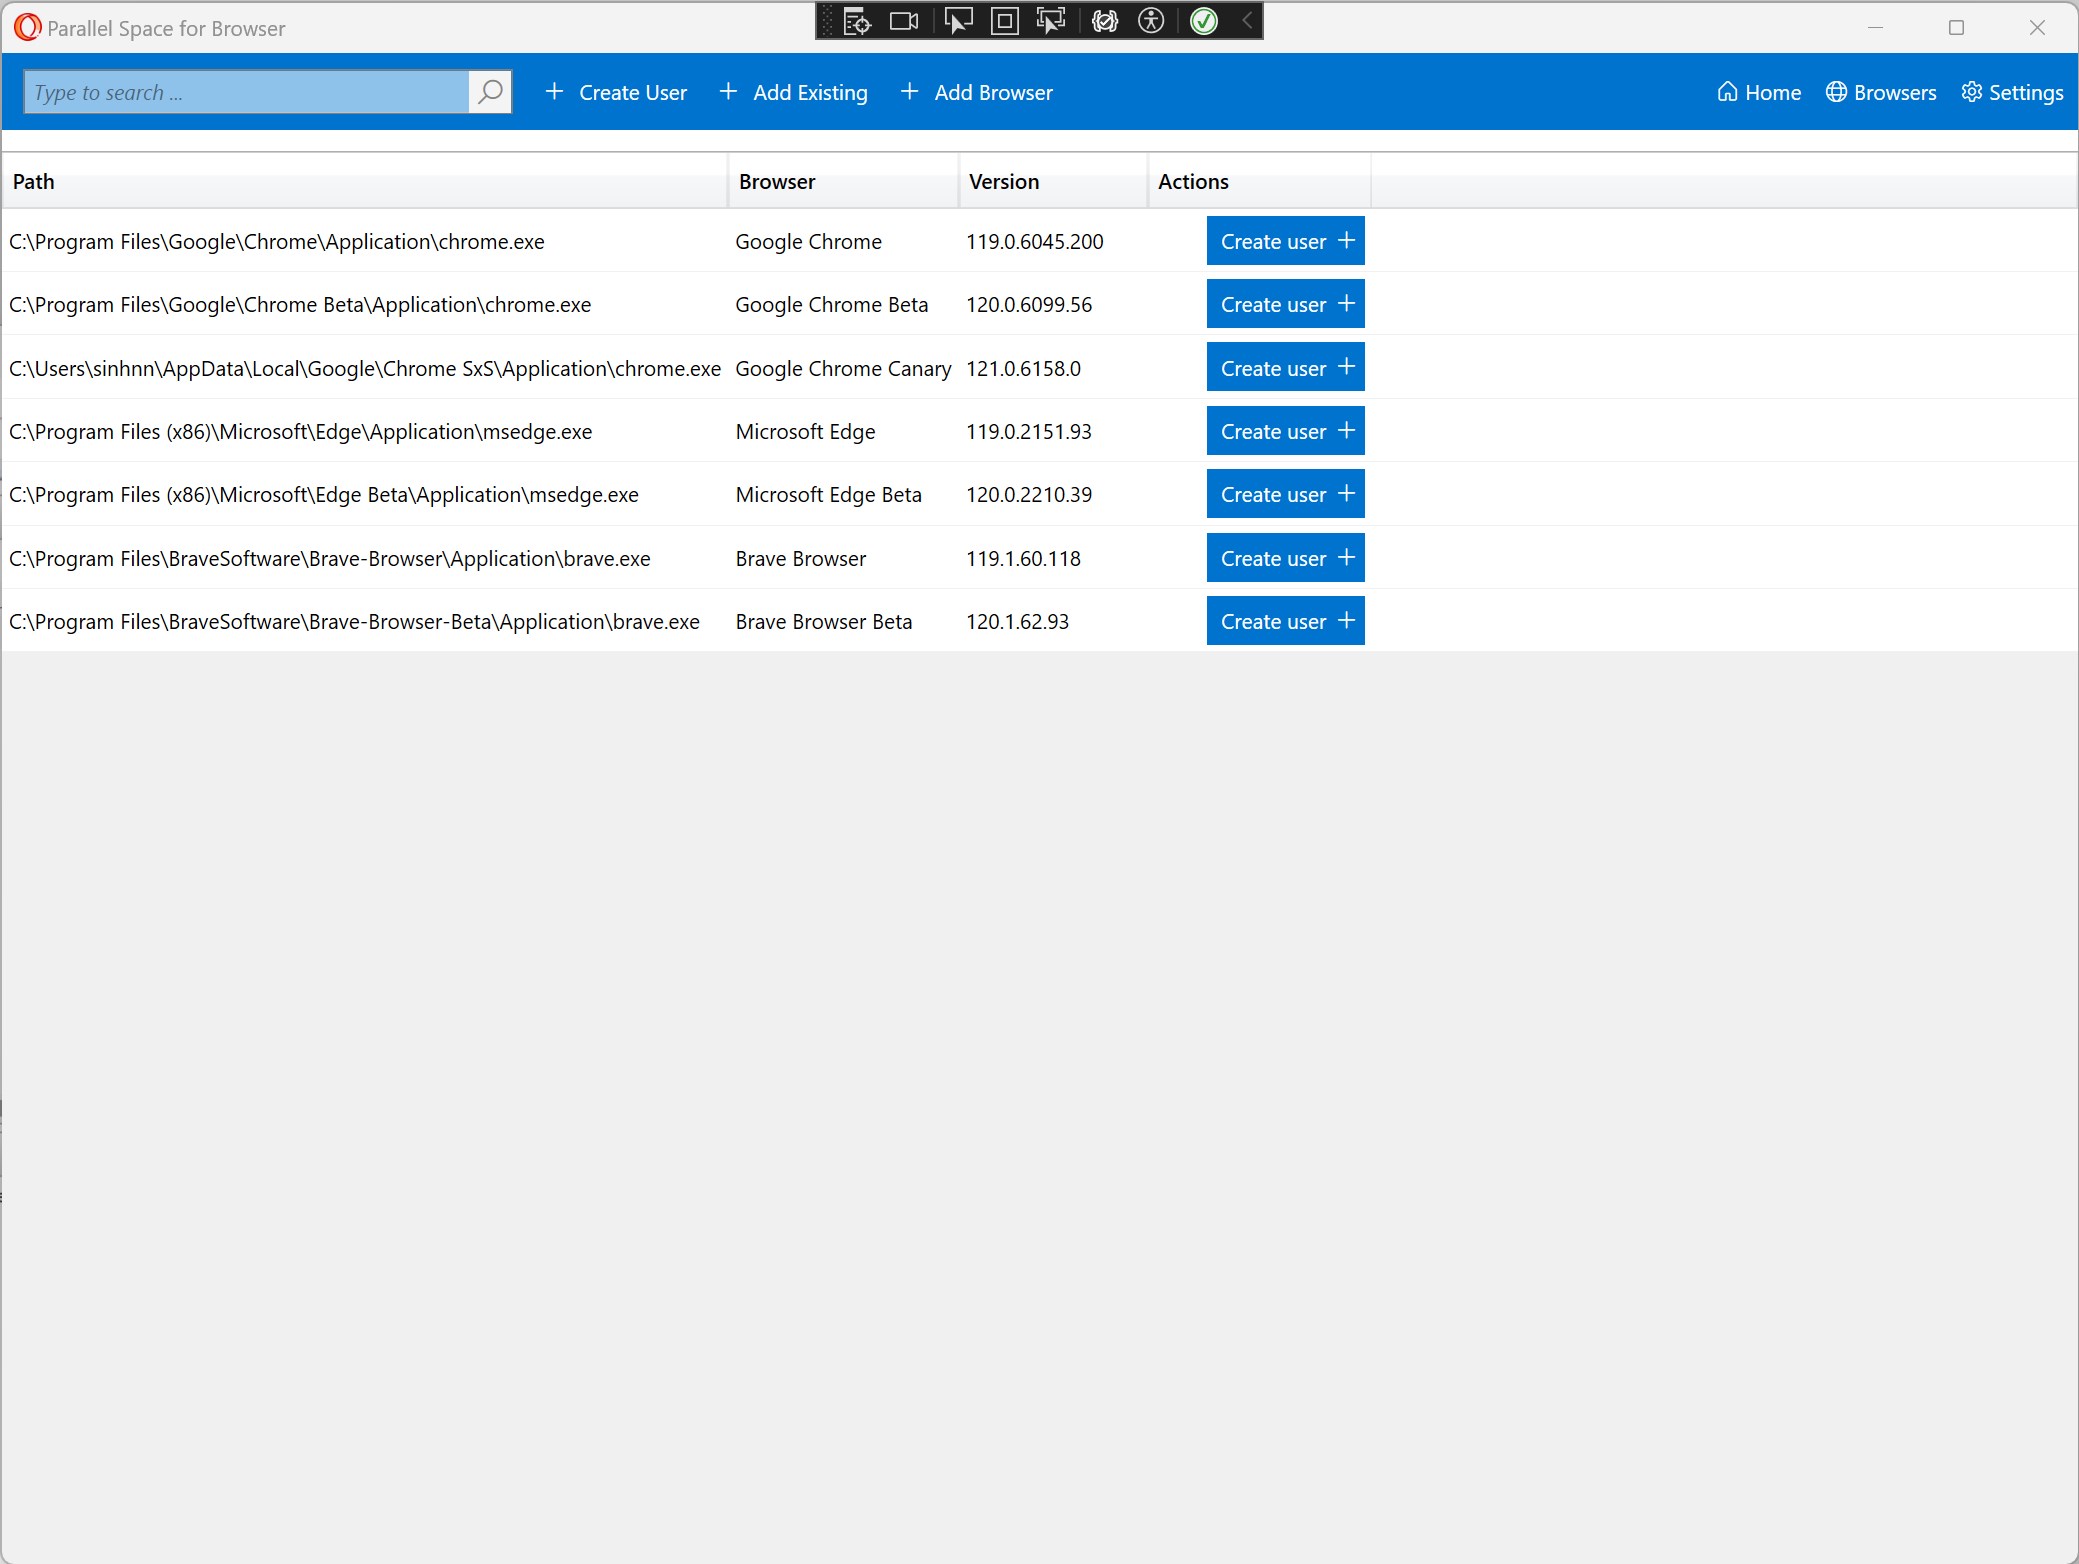This screenshot has width=2079, height=1564.
Task: Click Create User in top toolbar
Action: (616, 92)
